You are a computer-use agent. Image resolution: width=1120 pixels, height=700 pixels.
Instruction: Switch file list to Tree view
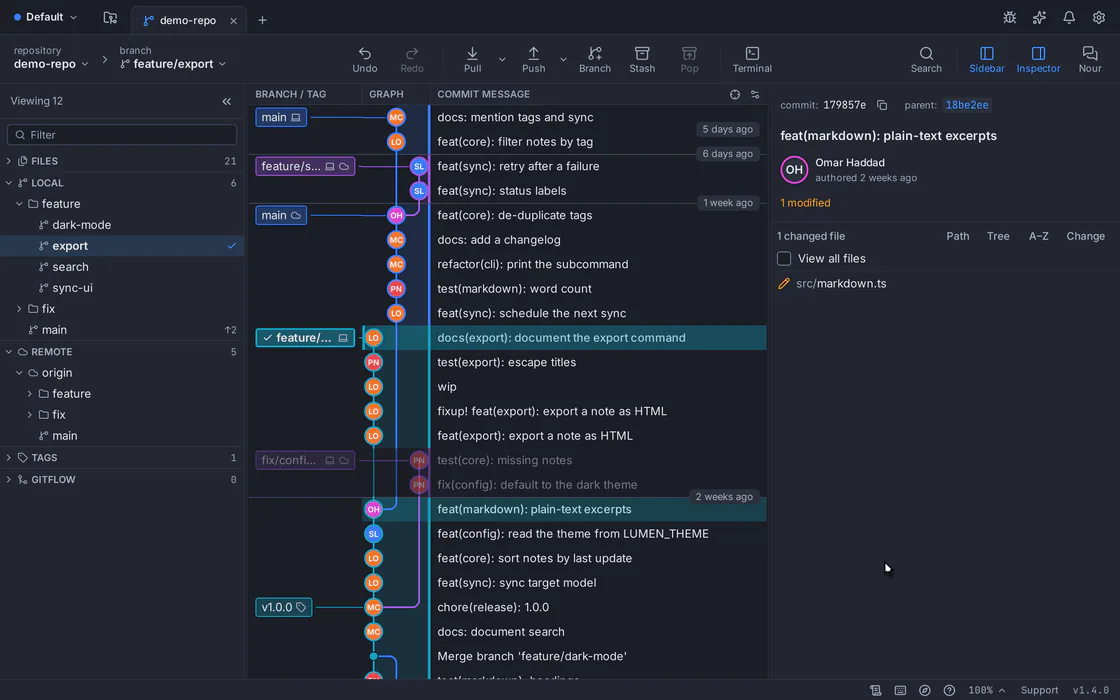(x=998, y=236)
